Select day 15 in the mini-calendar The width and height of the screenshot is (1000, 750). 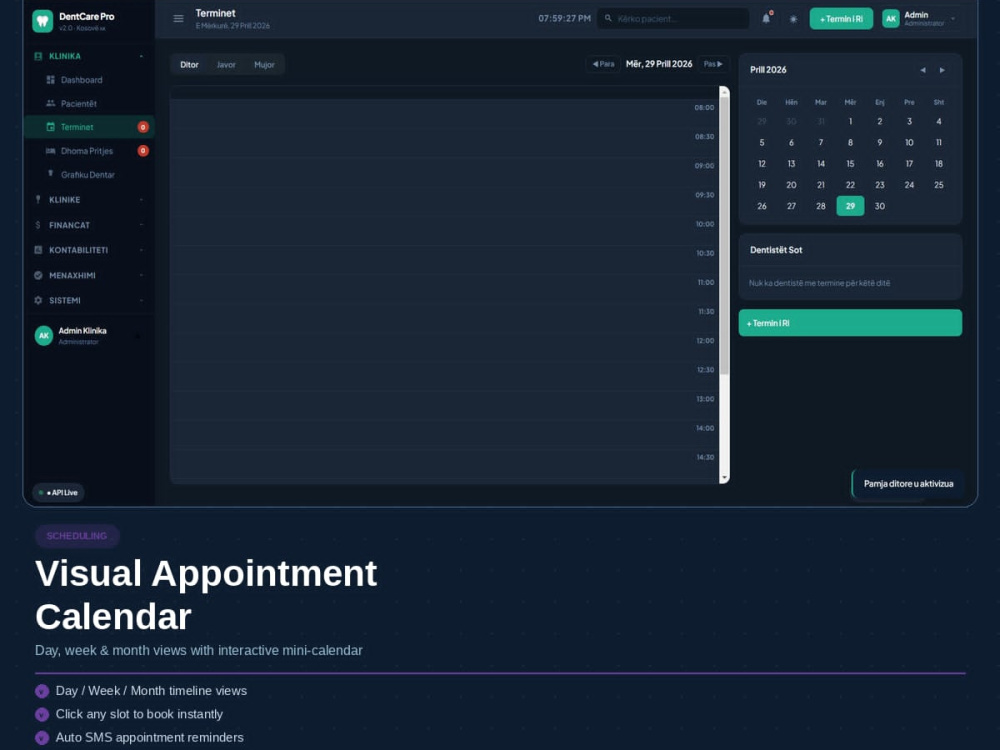tap(850, 164)
